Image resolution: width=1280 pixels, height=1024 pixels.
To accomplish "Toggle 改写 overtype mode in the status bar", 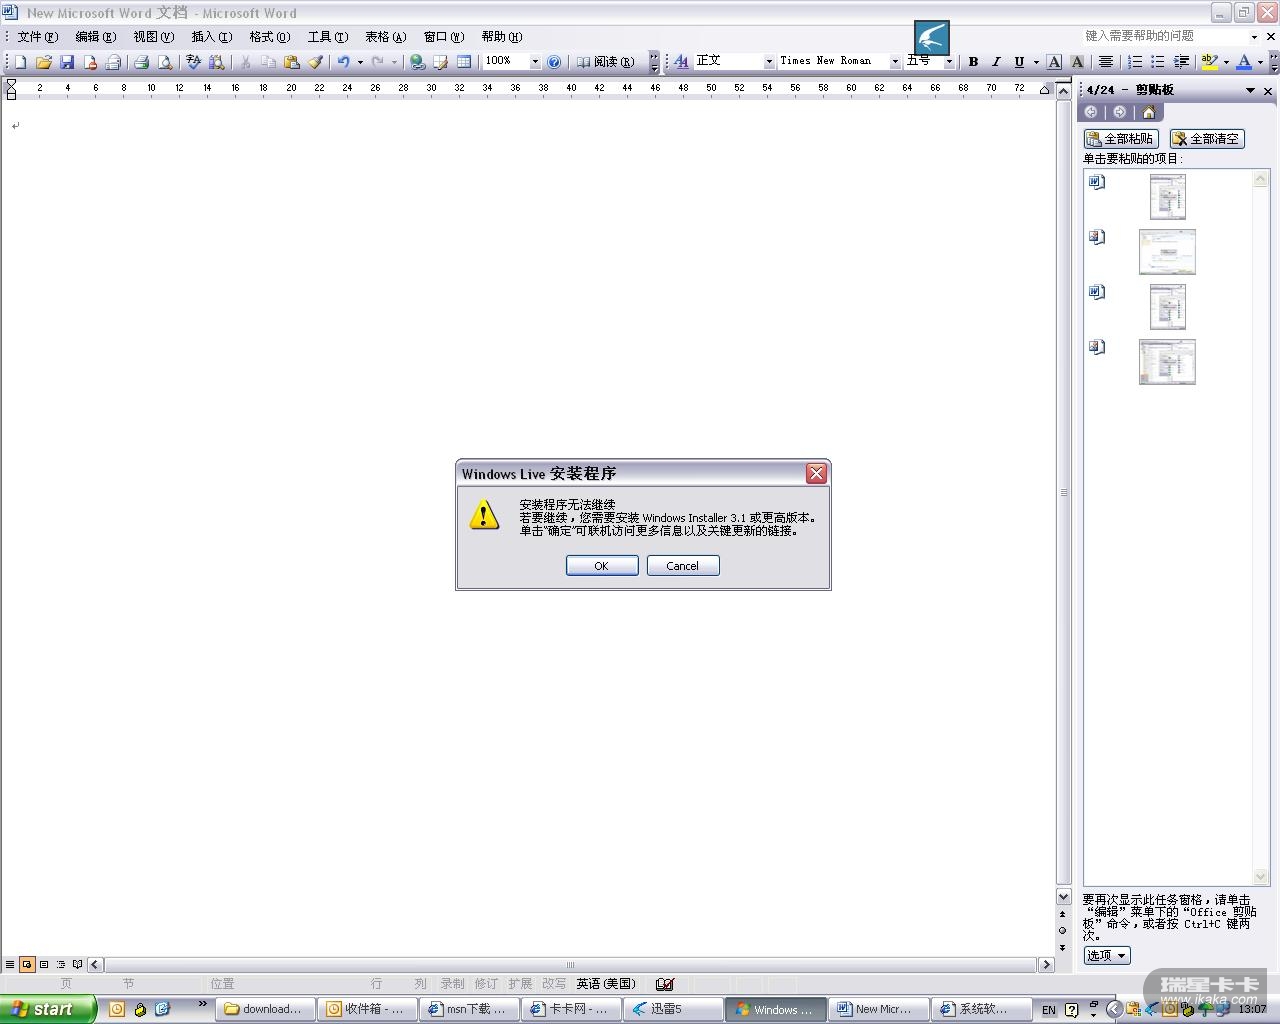I will [554, 984].
